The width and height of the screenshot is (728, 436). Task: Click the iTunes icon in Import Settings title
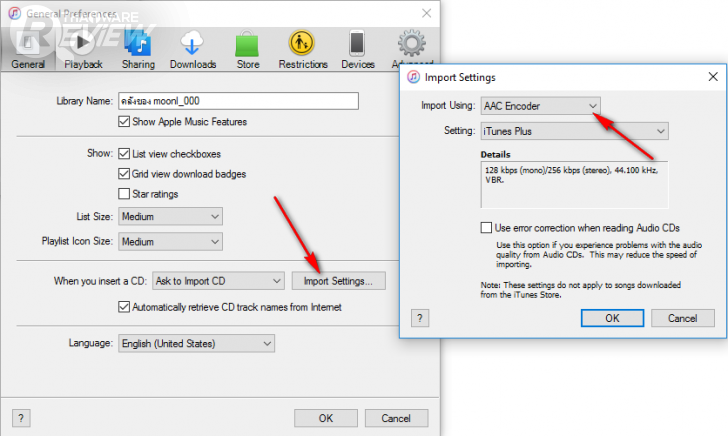(413, 77)
